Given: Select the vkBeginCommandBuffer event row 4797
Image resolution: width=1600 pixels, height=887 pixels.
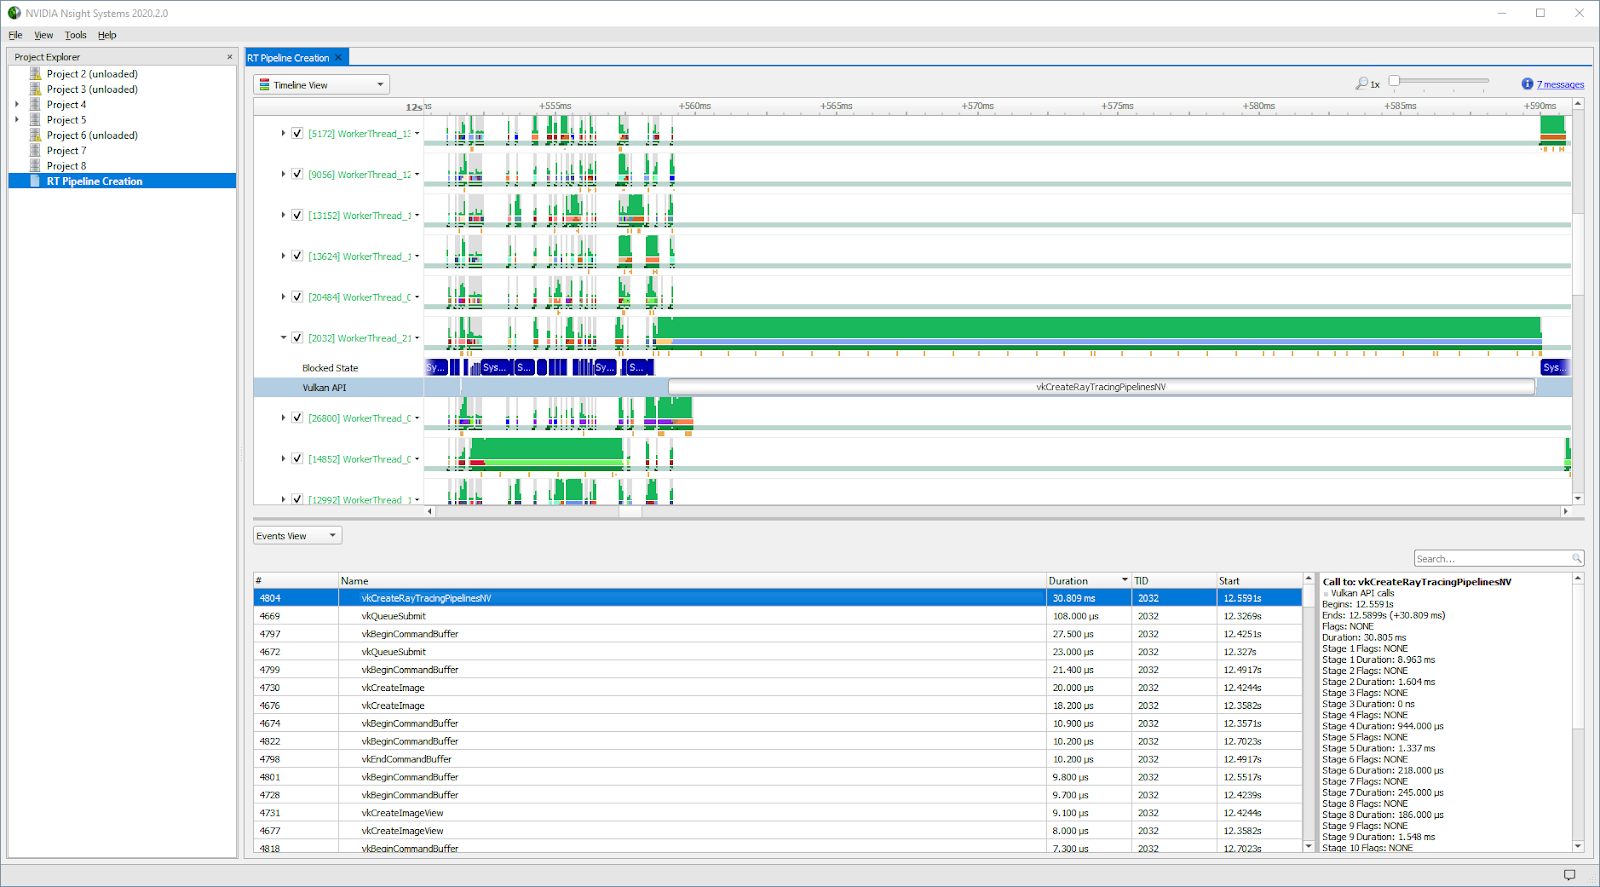Looking at the screenshot, I should click(x=778, y=634).
